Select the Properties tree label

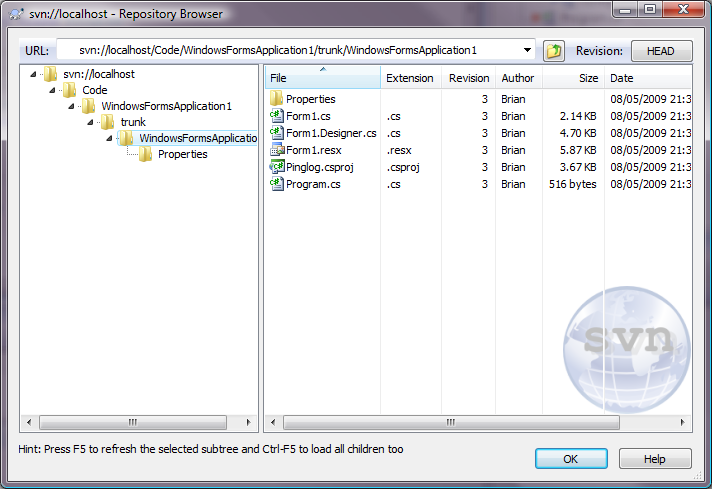(x=183, y=154)
